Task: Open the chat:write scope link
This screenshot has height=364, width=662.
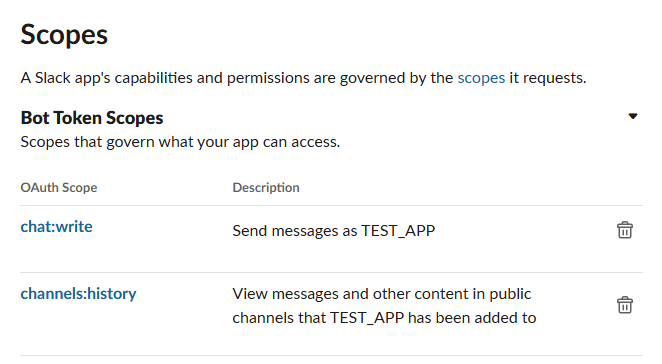Action: click(x=57, y=227)
